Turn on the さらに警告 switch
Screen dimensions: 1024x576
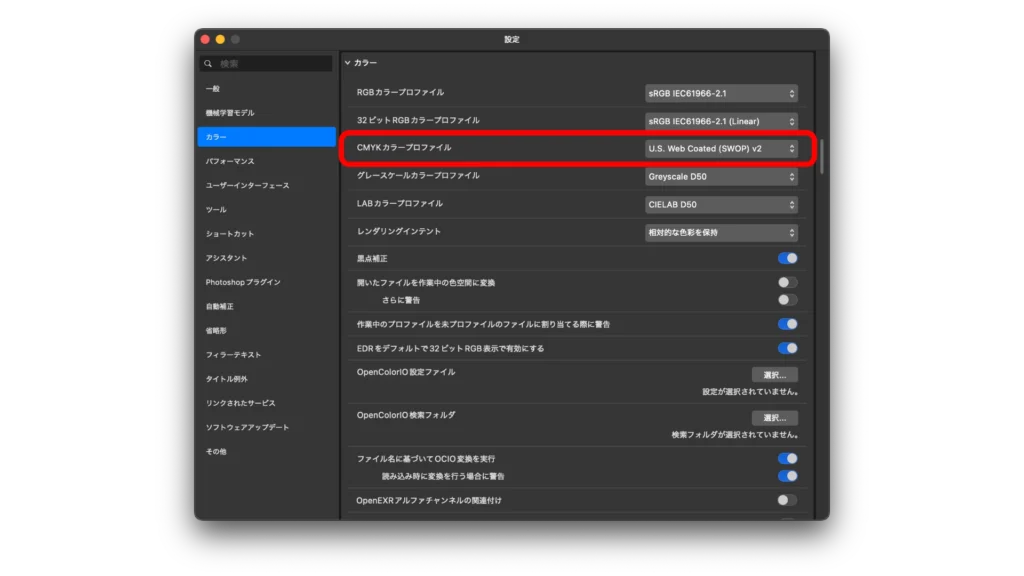(x=786, y=298)
